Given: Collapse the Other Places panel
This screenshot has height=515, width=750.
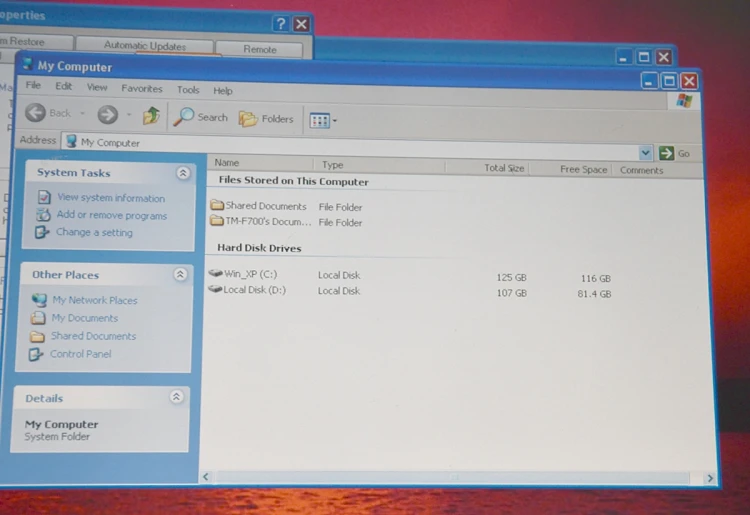Looking at the screenshot, I should (180, 274).
